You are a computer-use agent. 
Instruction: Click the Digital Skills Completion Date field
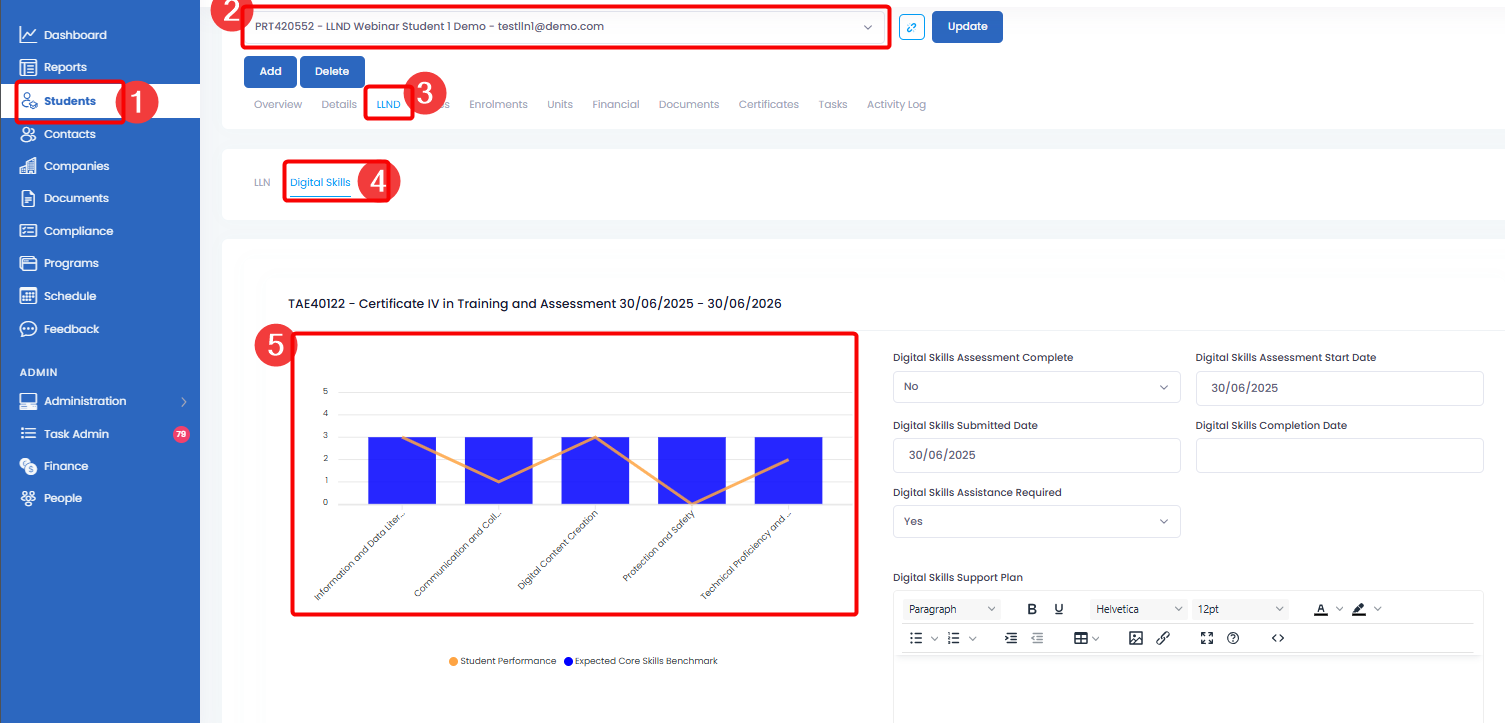click(1339, 455)
